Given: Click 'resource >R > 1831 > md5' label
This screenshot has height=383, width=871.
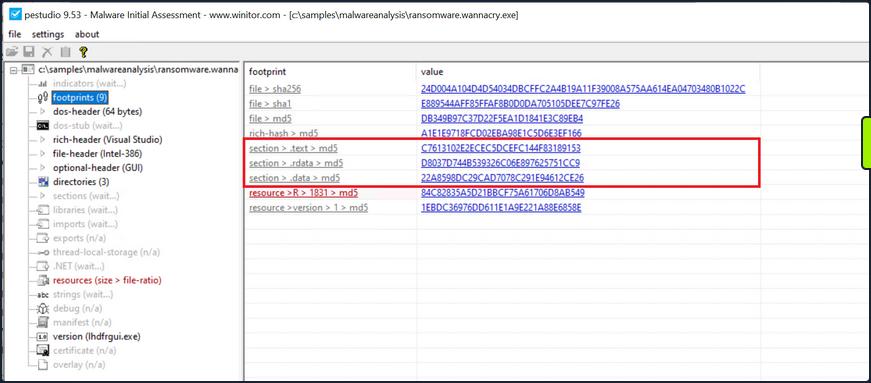Looking at the screenshot, I should 303,193.
